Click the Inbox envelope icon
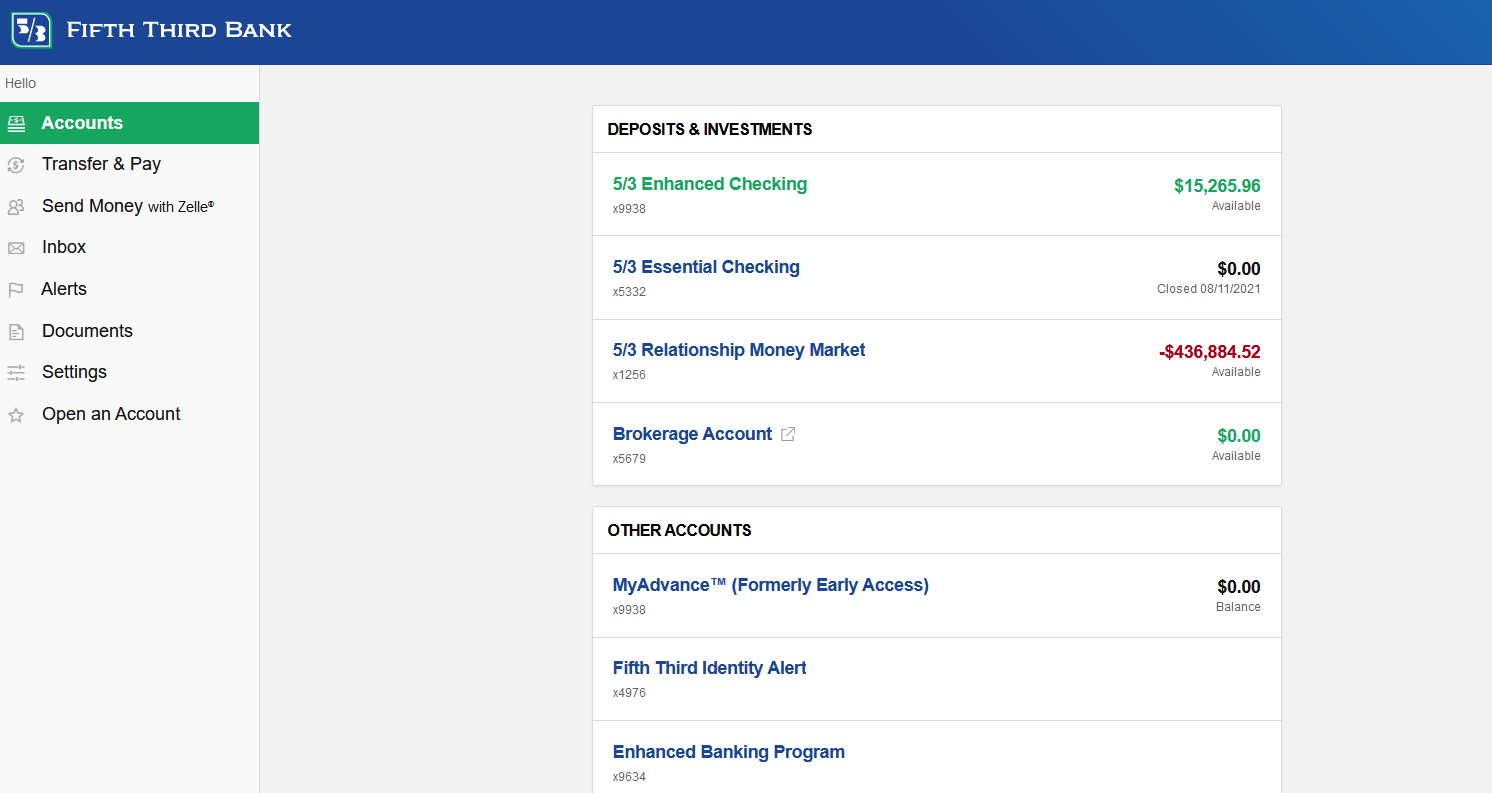This screenshot has height=793, width=1492. tap(16, 248)
